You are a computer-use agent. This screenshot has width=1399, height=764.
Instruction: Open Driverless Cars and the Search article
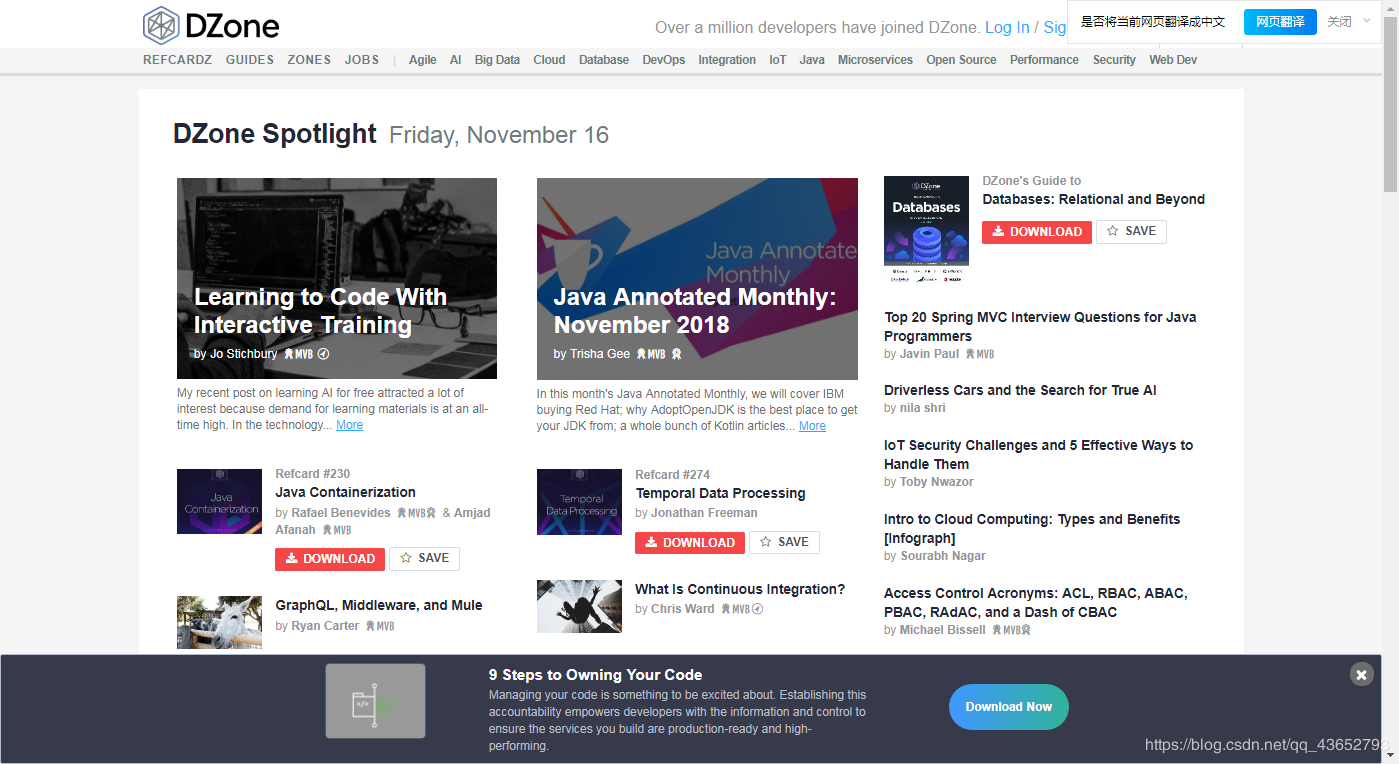coord(1020,390)
